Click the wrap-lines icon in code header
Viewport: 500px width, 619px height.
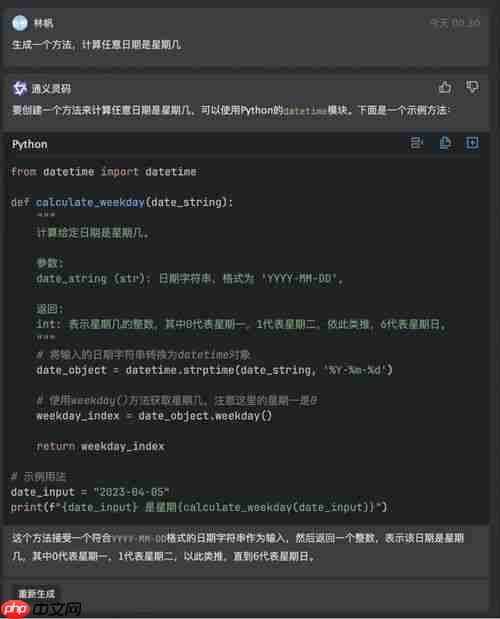(416, 143)
